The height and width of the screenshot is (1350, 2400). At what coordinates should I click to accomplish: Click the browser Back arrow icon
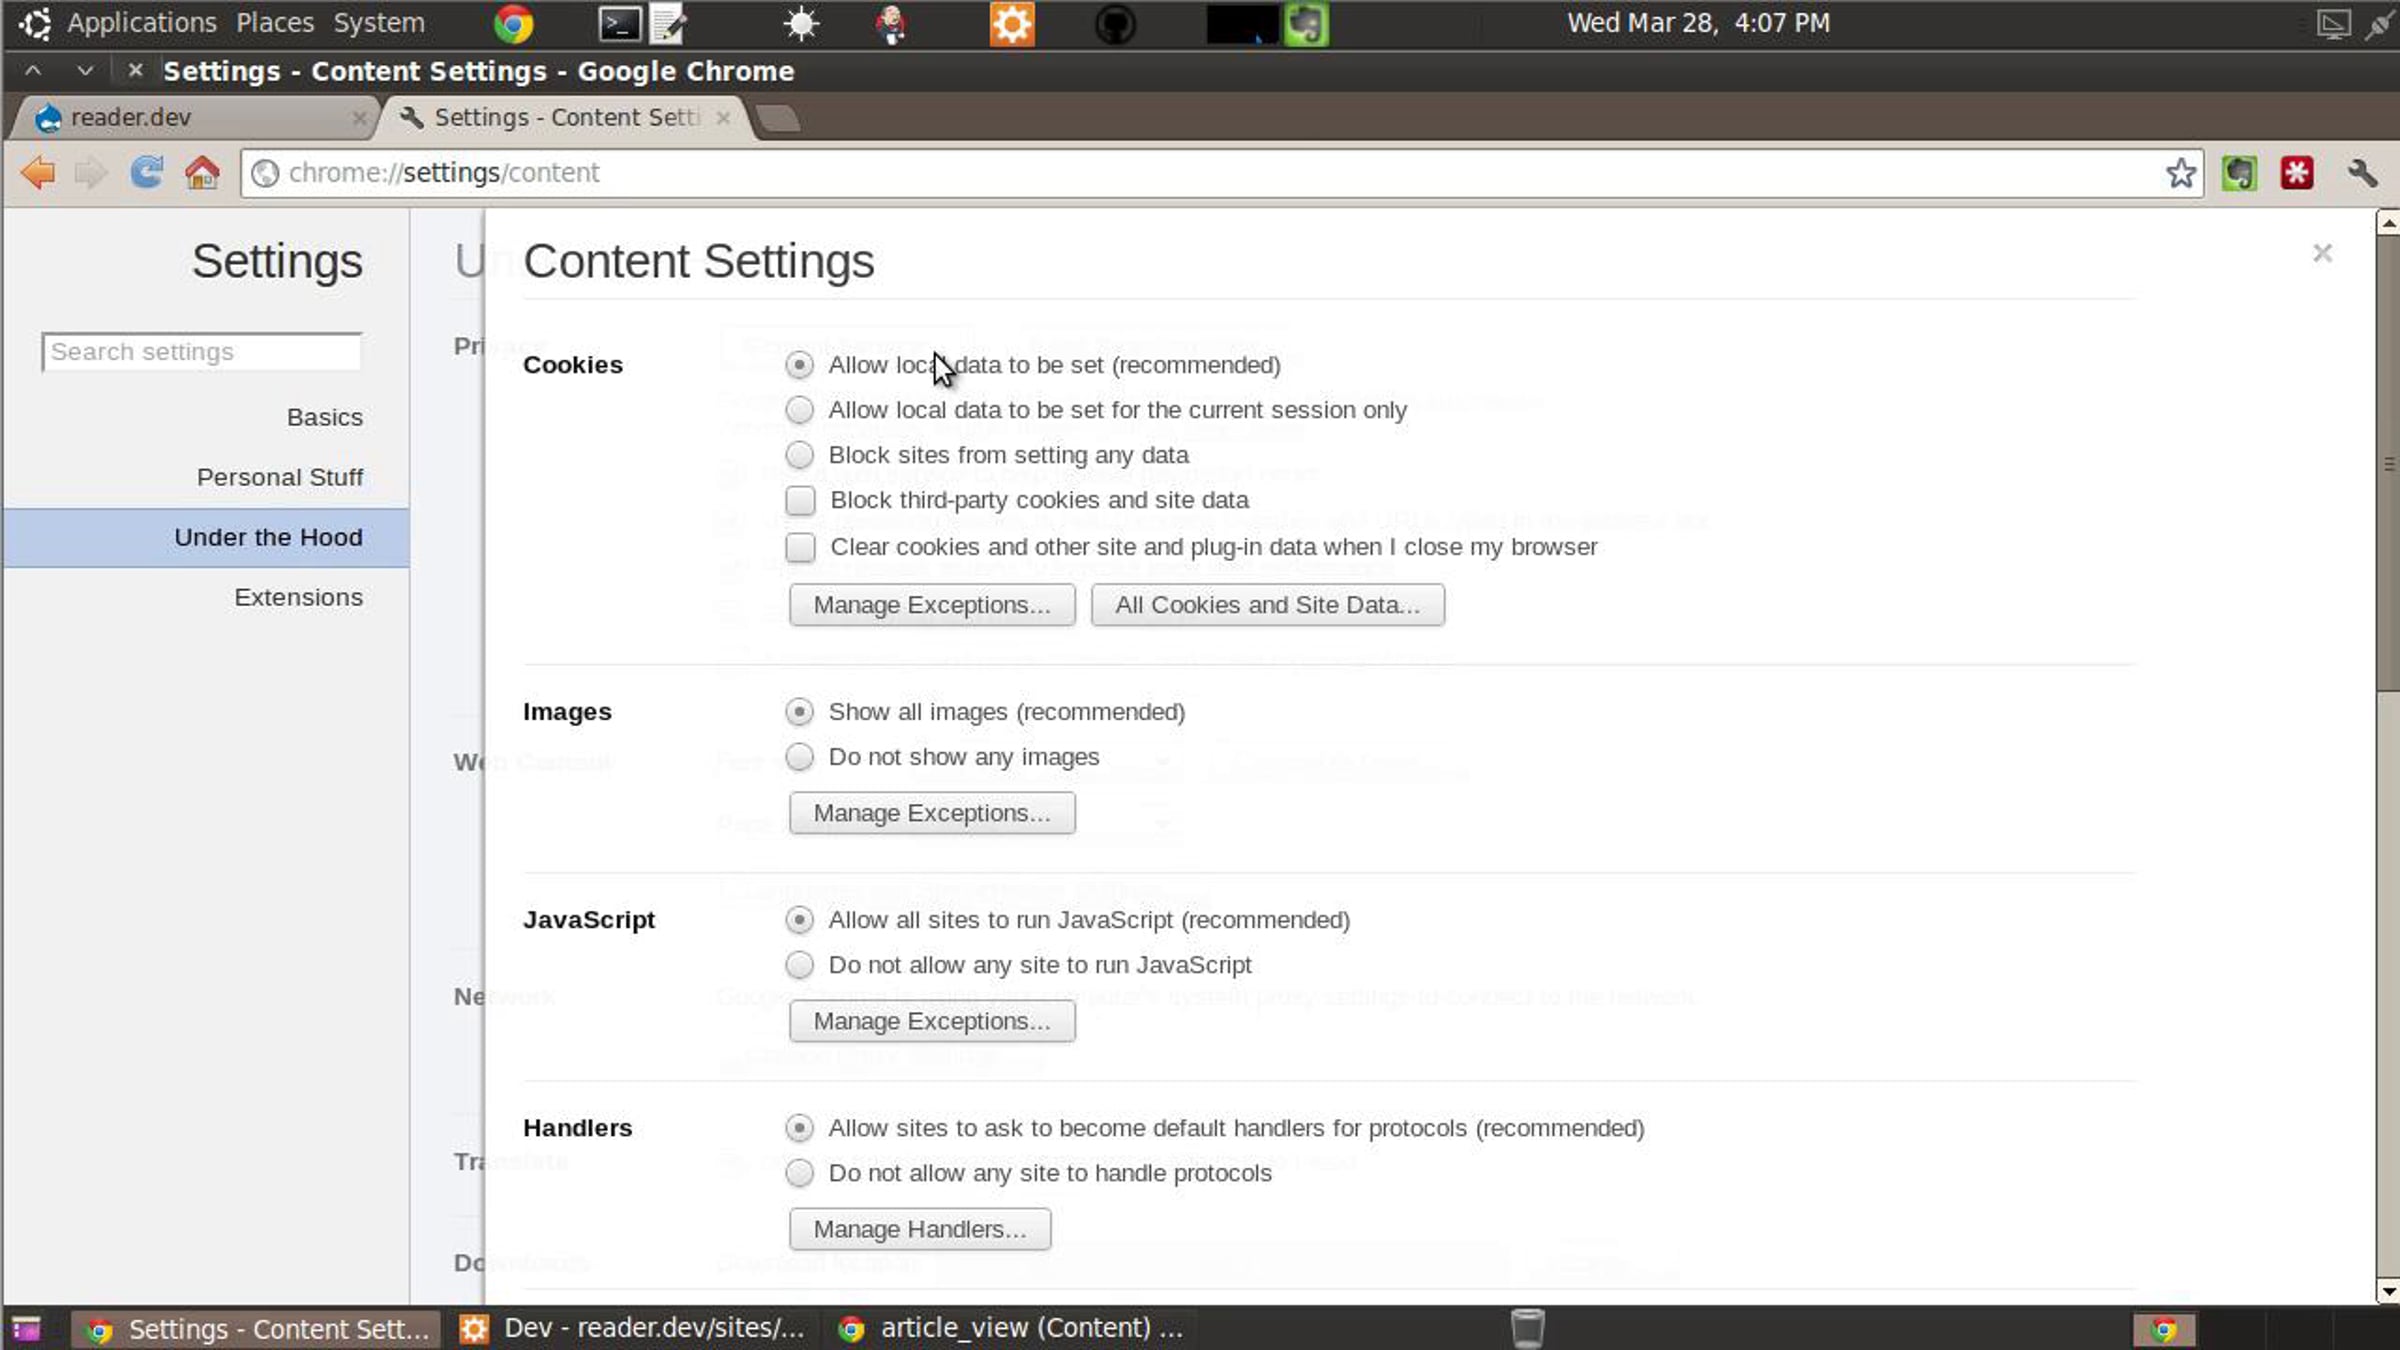38,173
